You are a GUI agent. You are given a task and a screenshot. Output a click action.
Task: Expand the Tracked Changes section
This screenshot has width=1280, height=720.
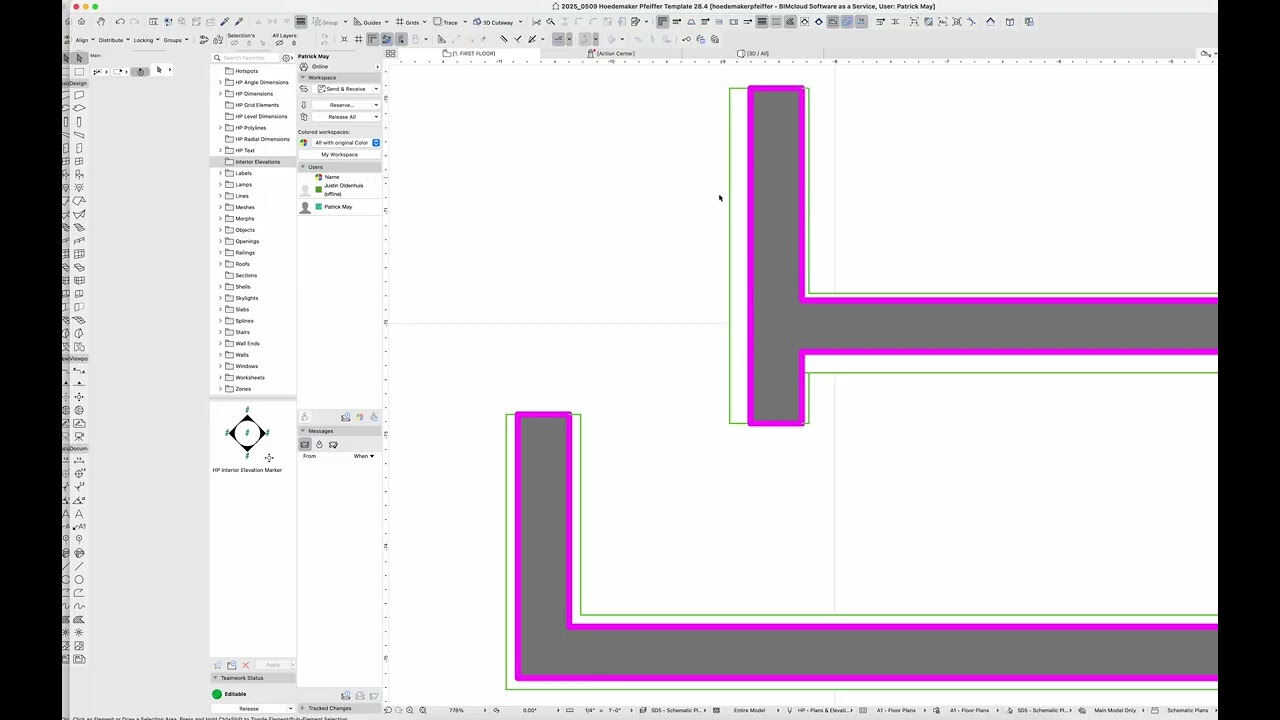click(303, 708)
